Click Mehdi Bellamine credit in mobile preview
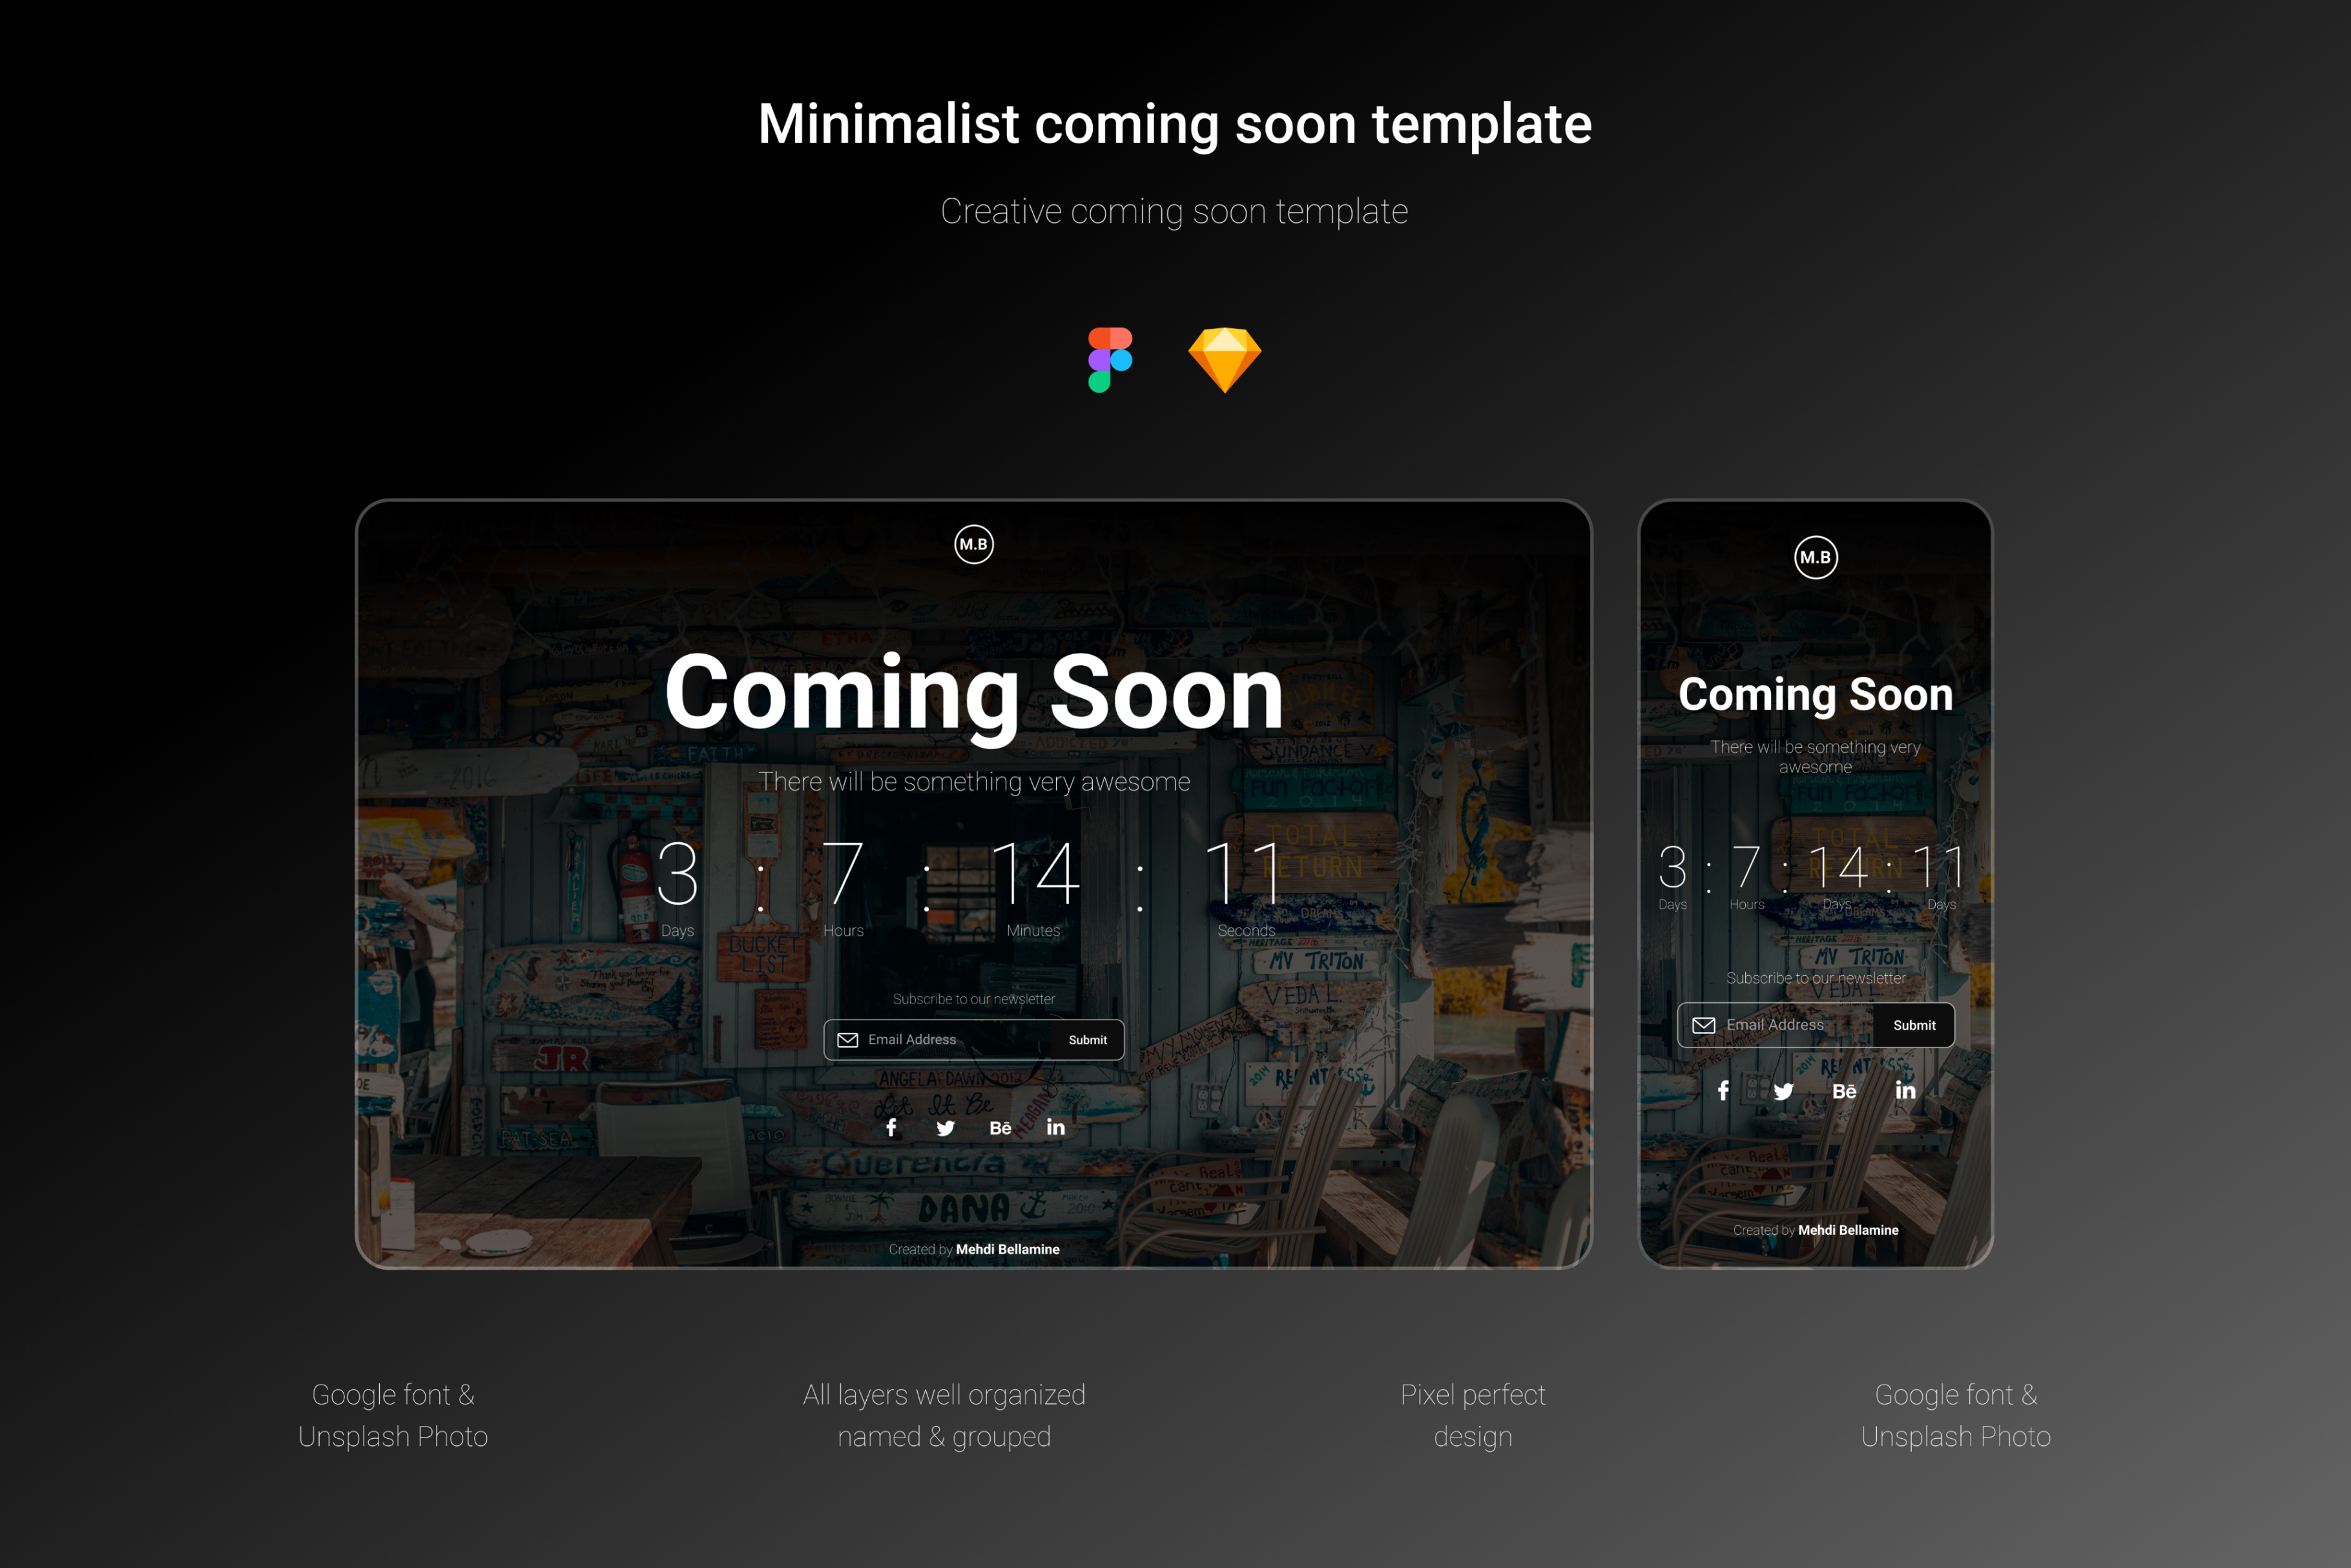This screenshot has width=2351, height=1568. [x=1848, y=1230]
